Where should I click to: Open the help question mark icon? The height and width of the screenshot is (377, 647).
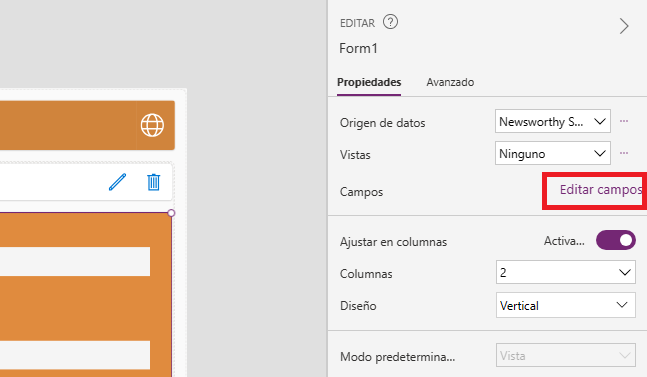click(x=390, y=22)
